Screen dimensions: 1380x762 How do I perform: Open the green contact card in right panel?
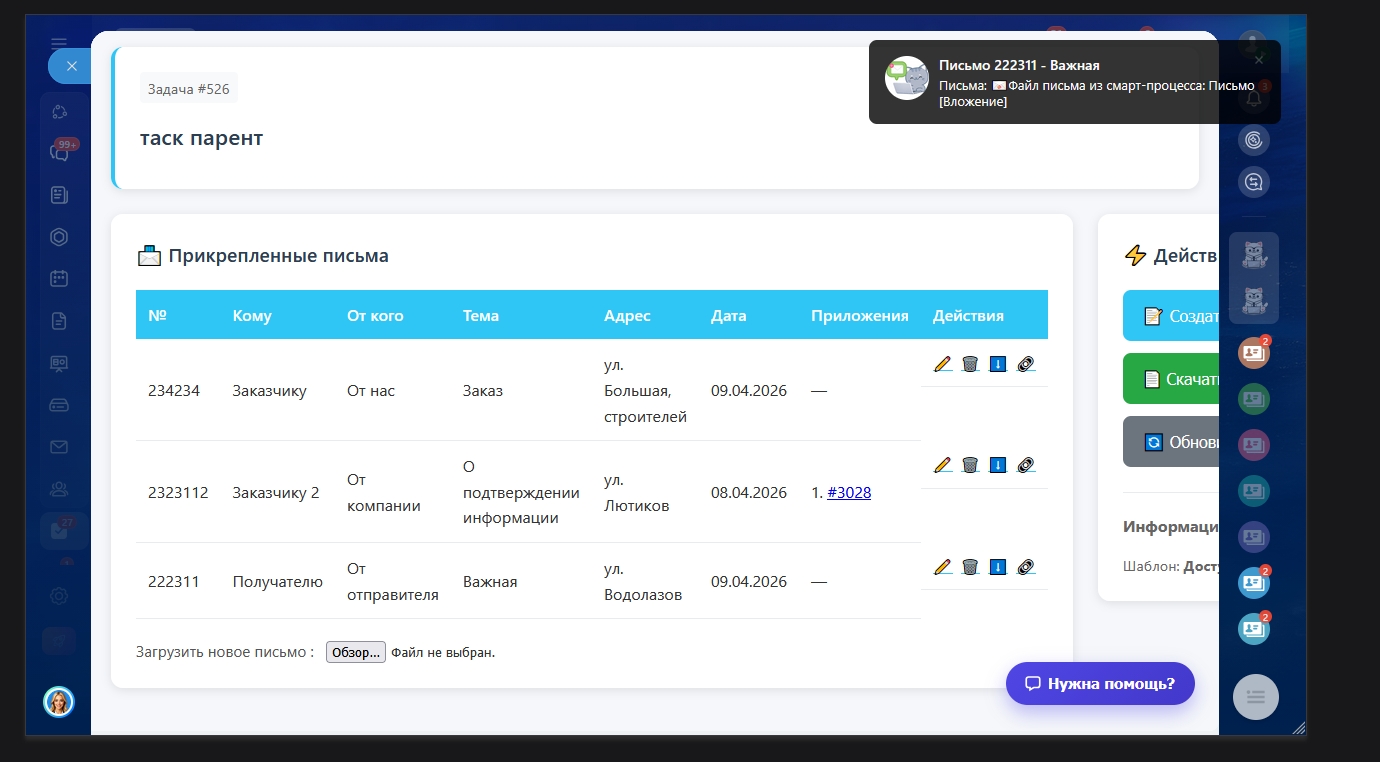point(1254,399)
